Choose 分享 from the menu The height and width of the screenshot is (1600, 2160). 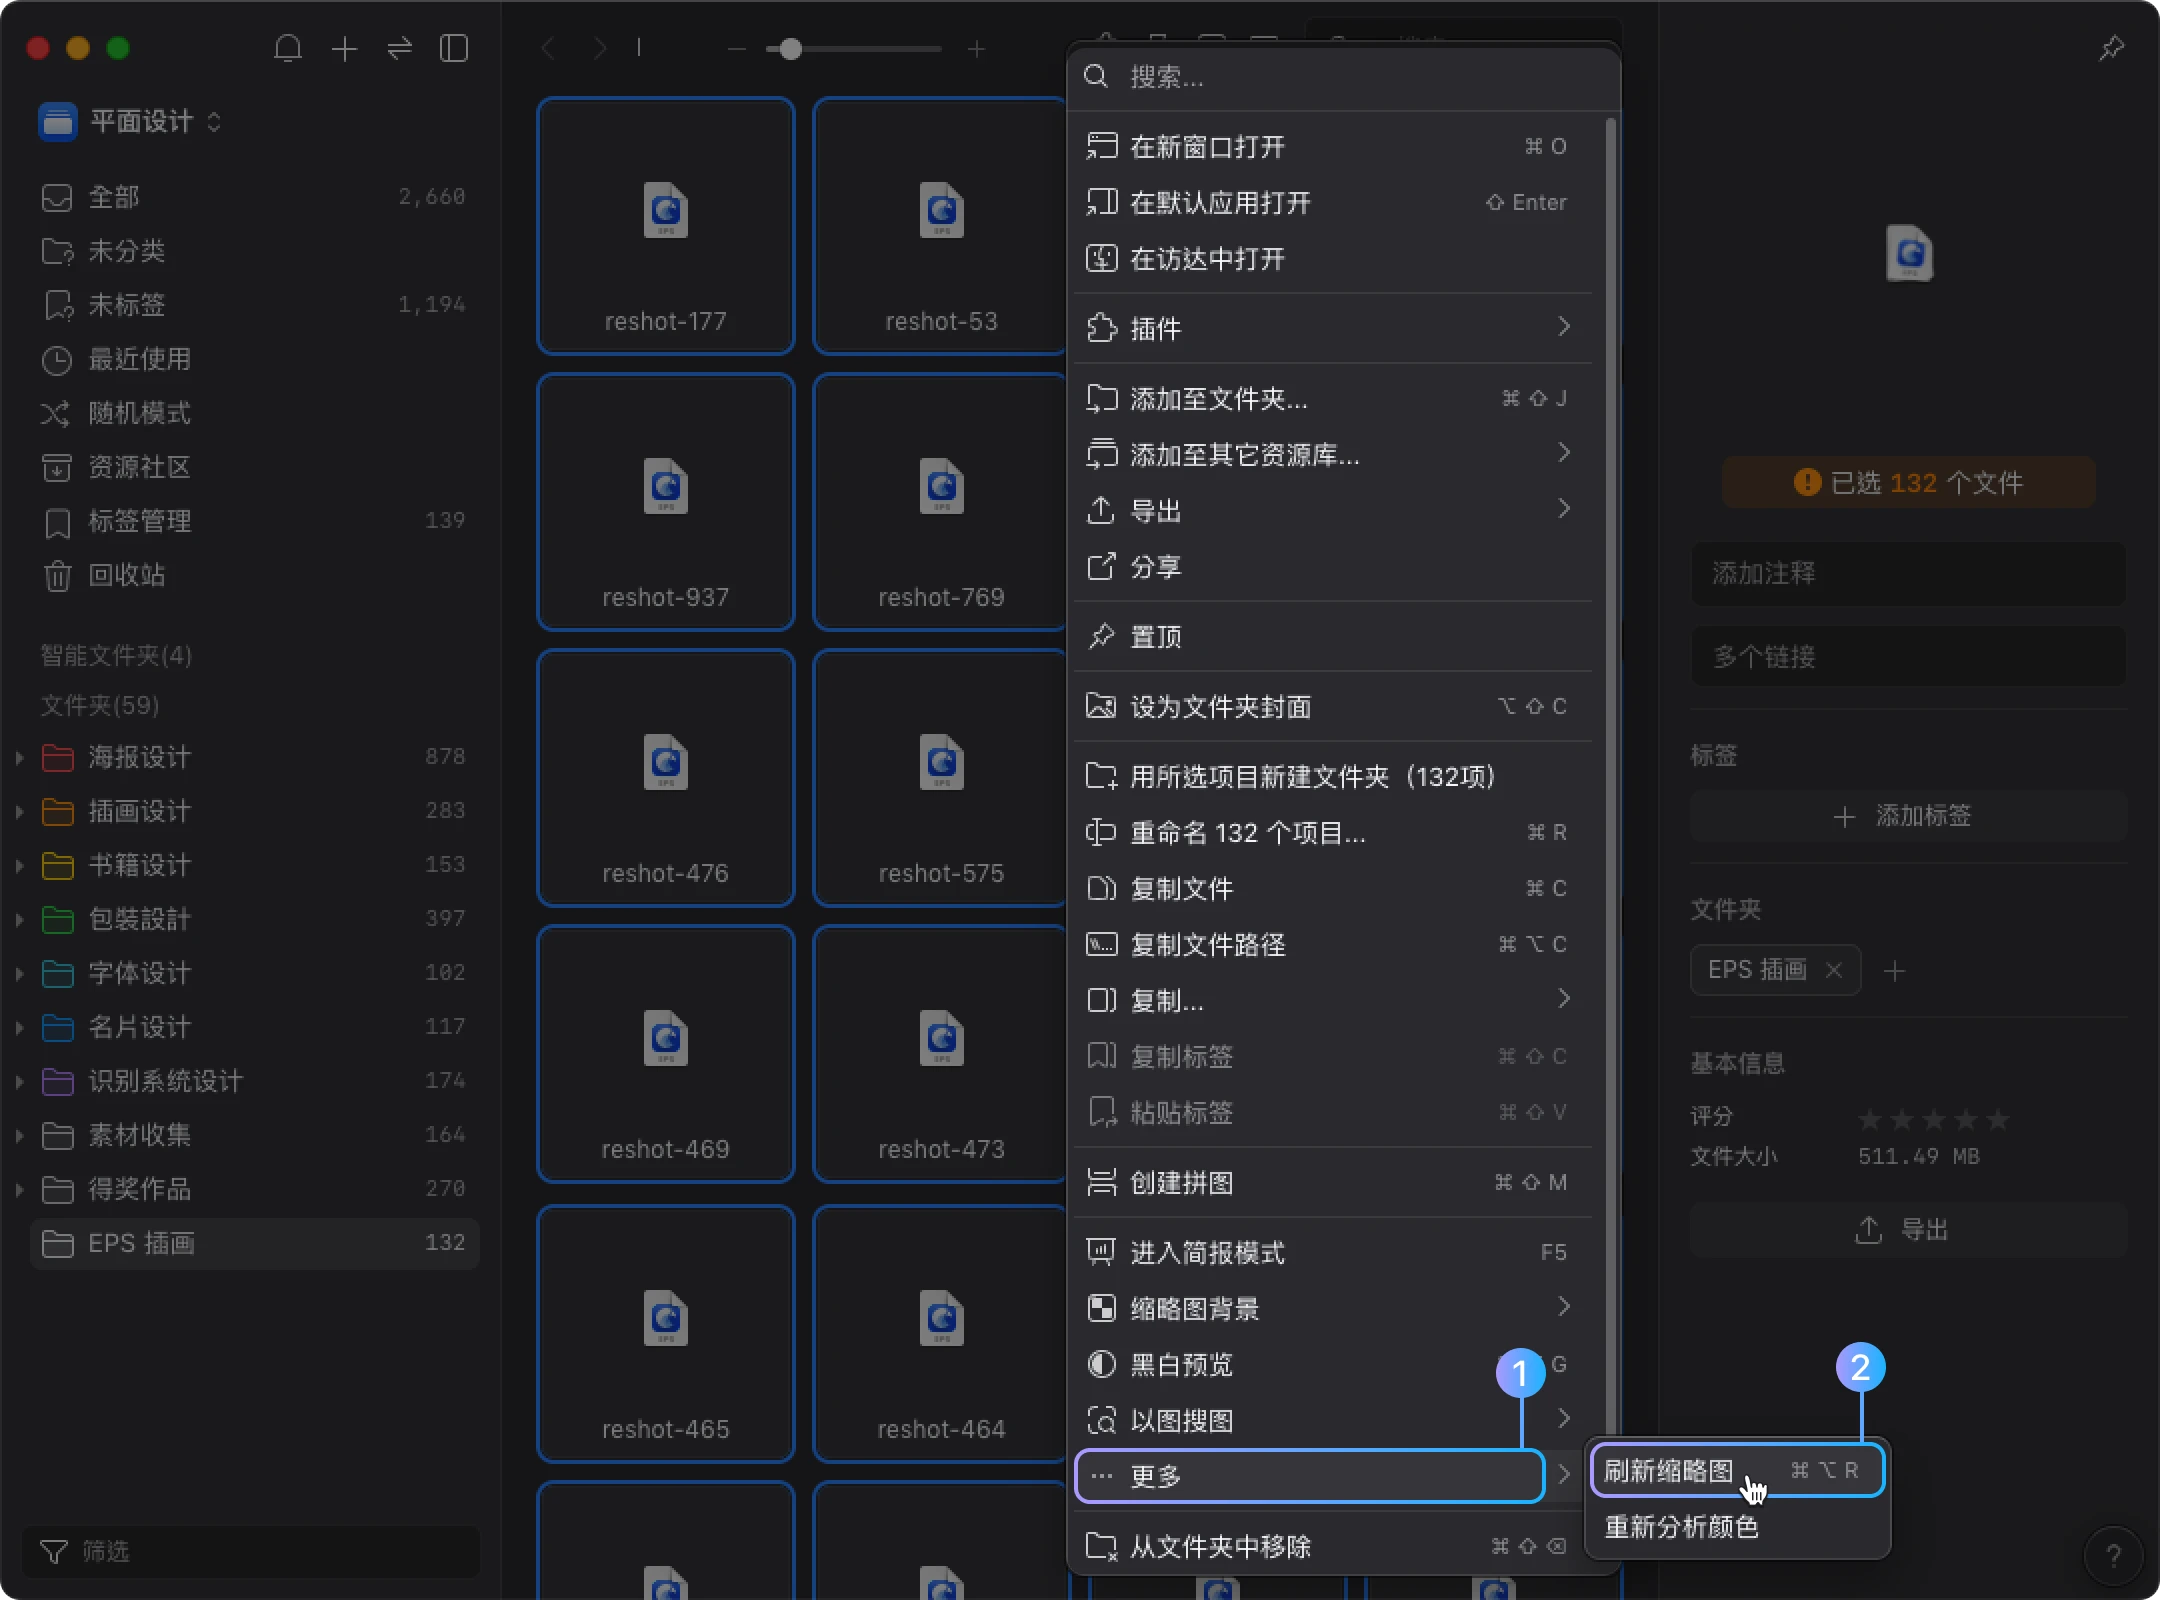(x=1333, y=567)
